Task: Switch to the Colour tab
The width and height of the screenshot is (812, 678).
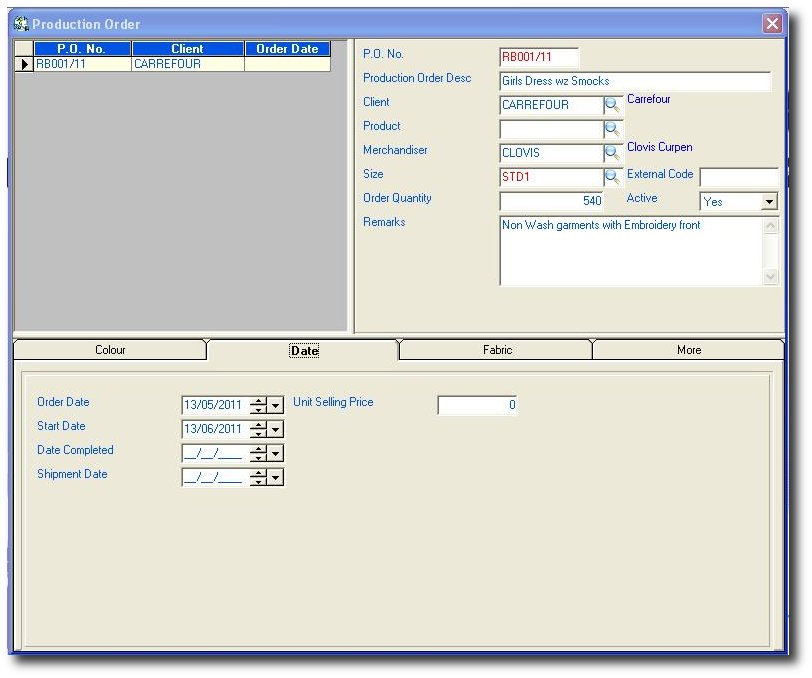Action: point(110,350)
